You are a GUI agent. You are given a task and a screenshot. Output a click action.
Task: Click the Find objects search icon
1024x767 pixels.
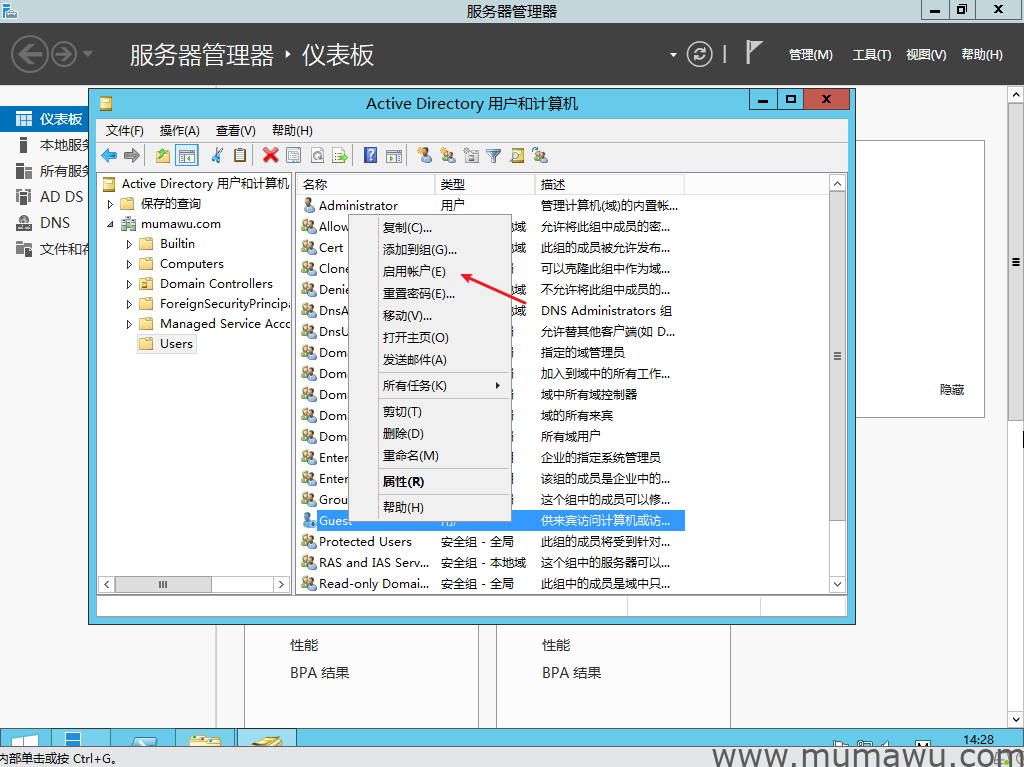(517, 155)
